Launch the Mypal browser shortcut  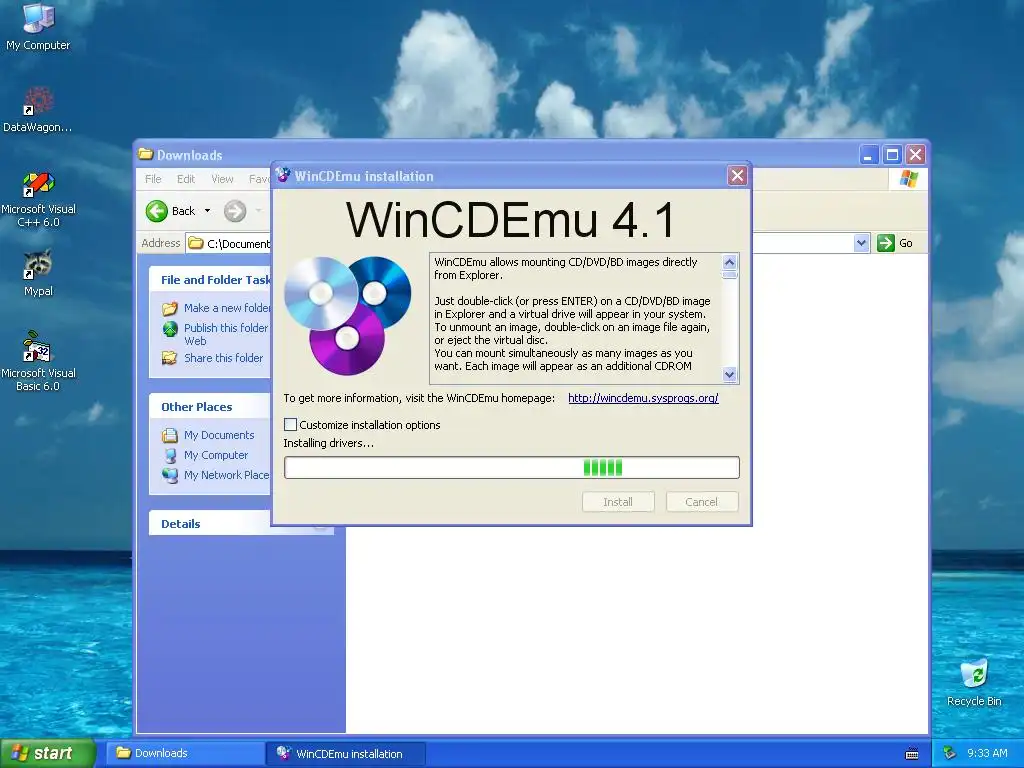coord(38,273)
